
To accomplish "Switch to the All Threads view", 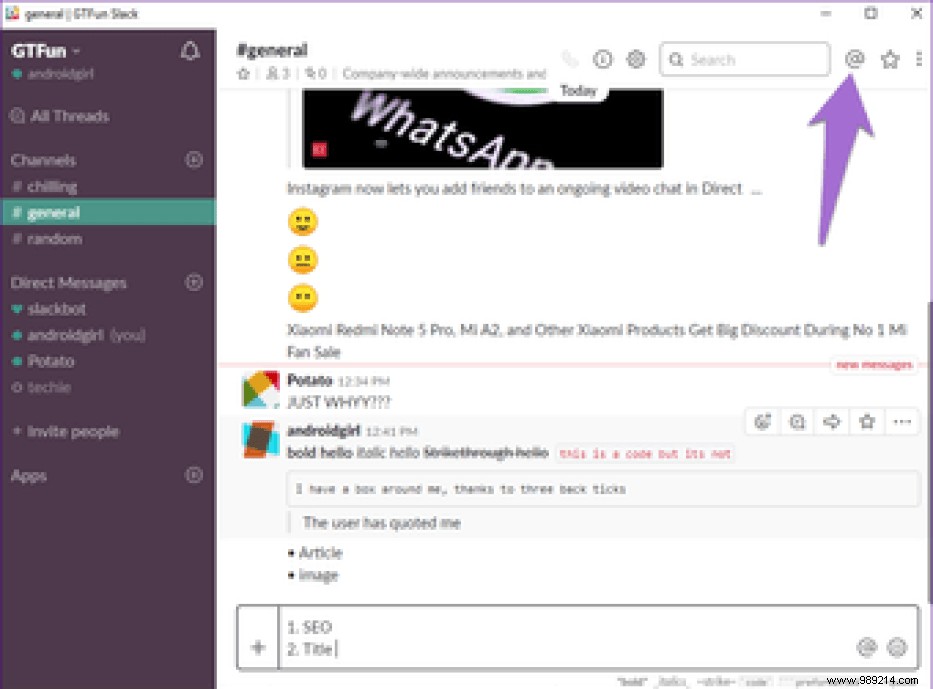I will (x=68, y=116).
